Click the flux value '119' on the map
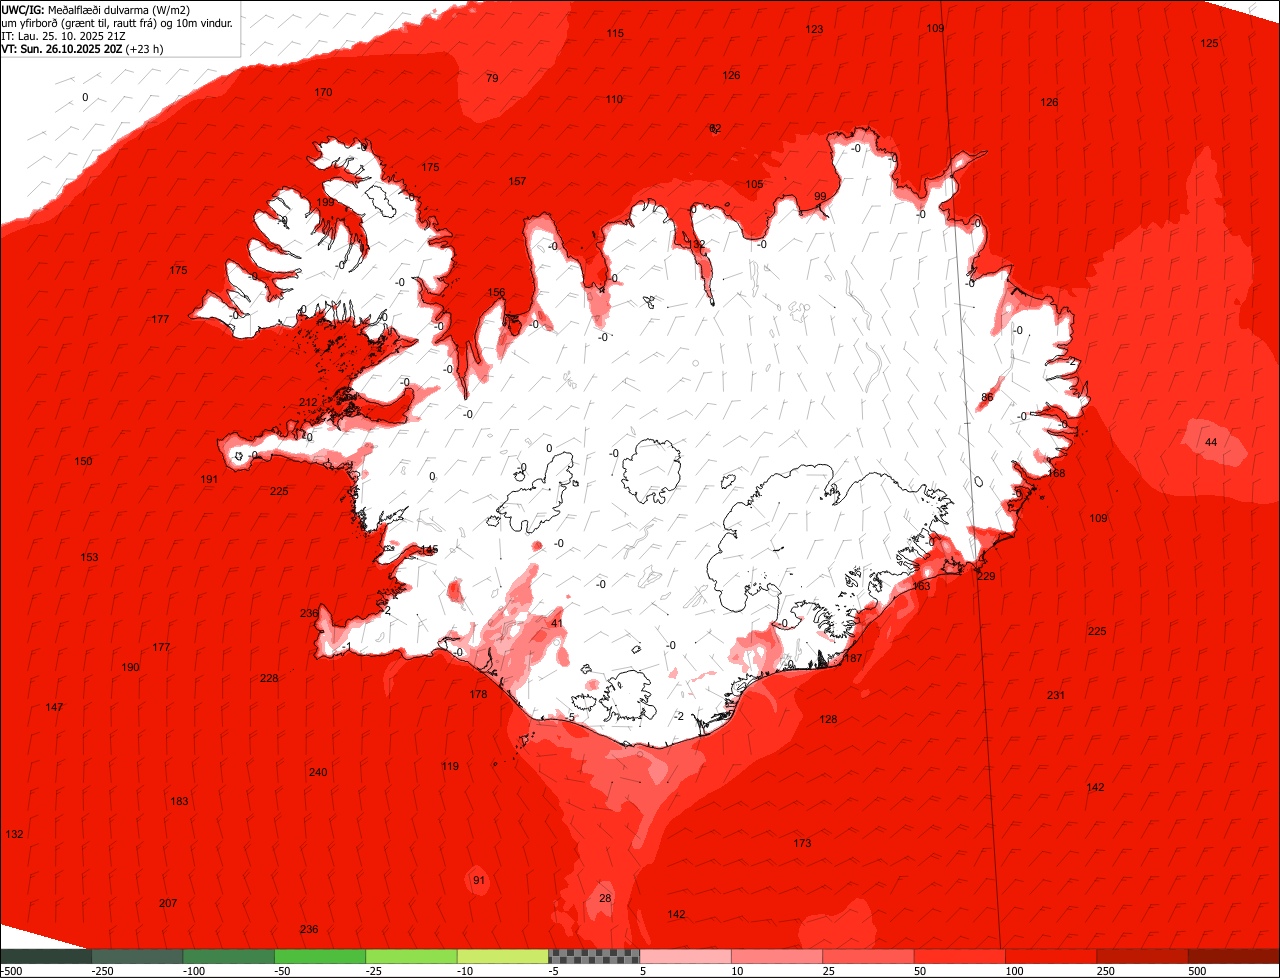 pyautogui.click(x=450, y=766)
